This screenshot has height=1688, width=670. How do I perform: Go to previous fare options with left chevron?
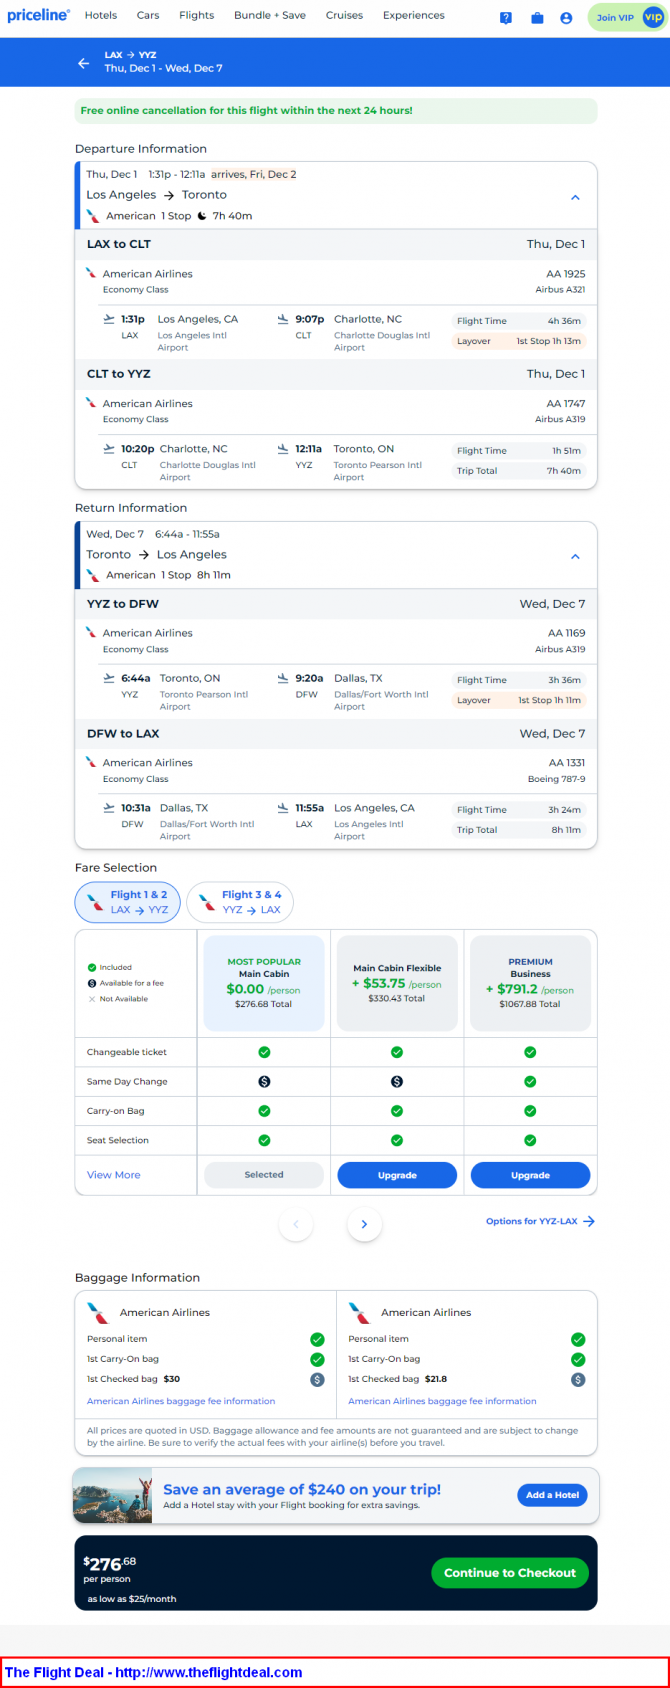point(296,1224)
